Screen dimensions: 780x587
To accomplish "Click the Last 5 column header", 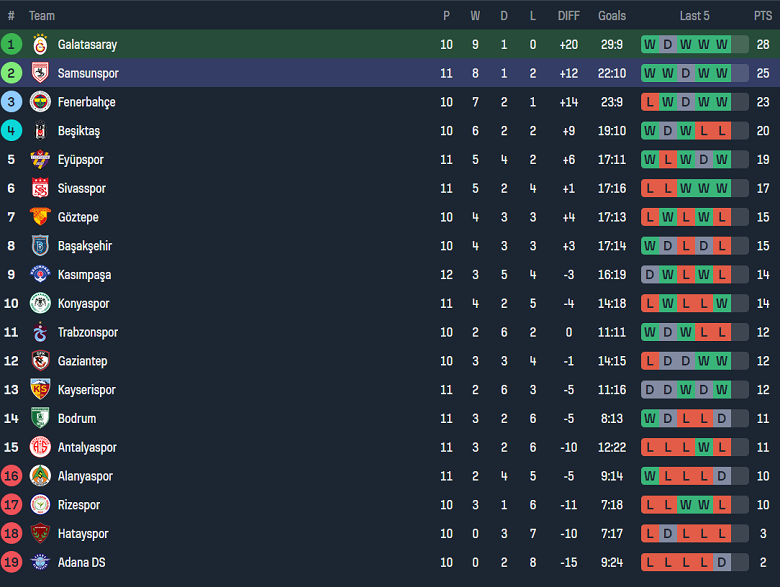I will (694, 16).
